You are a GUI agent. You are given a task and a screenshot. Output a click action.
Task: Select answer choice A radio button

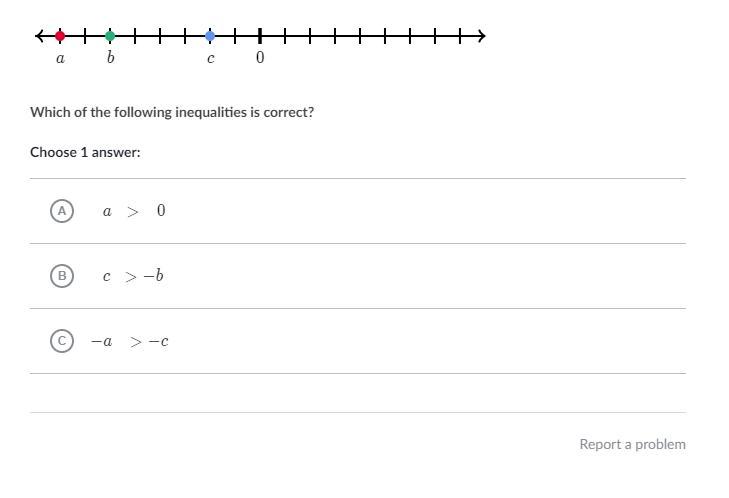click(x=62, y=211)
